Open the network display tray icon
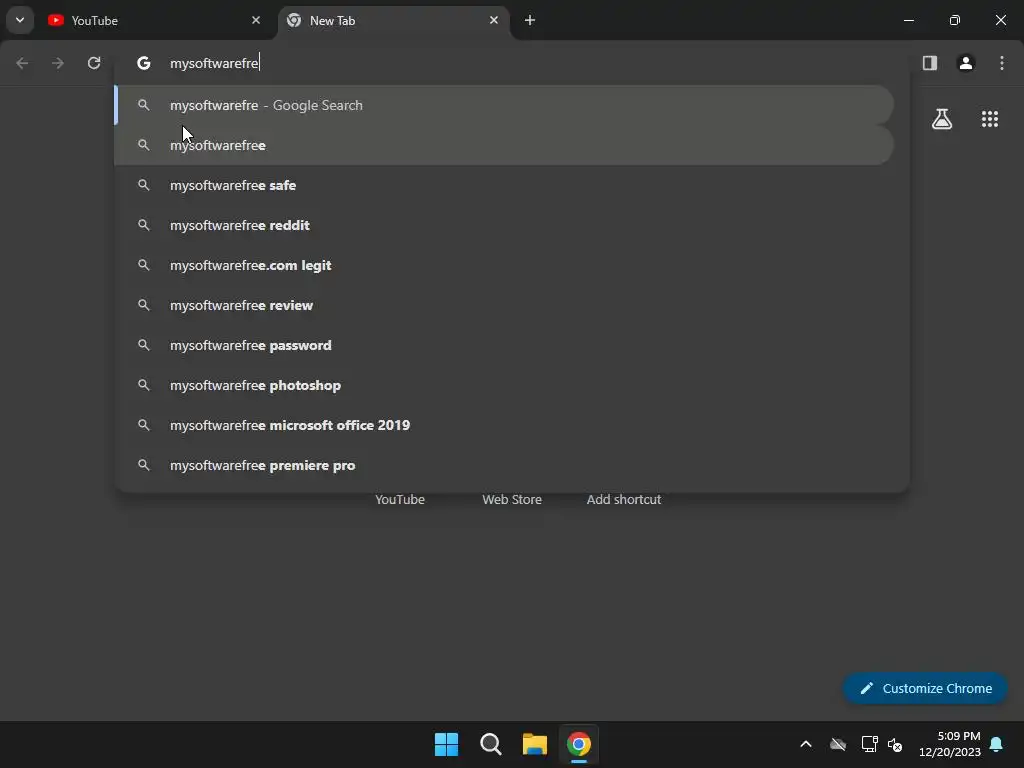 [x=869, y=744]
